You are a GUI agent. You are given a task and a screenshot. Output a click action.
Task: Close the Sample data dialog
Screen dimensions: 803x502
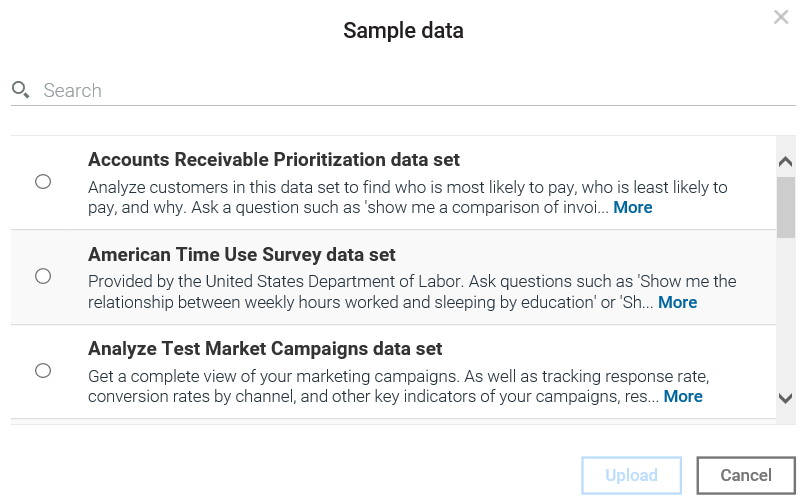[x=781, y=17]
